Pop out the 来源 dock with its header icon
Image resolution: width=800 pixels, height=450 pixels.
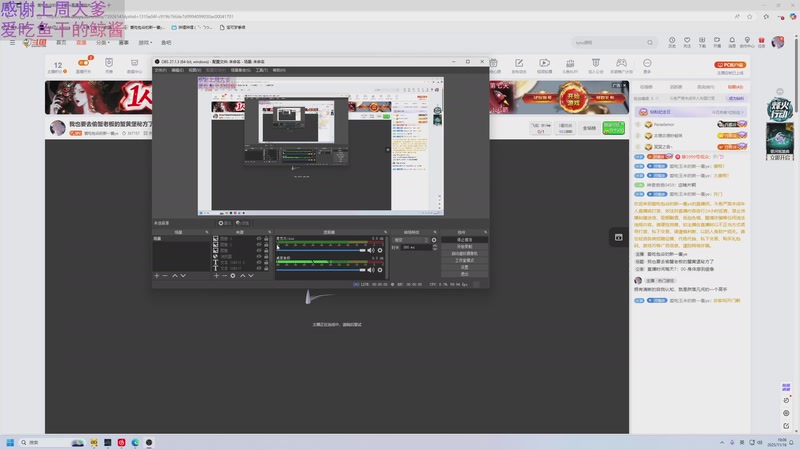[270, 232]
